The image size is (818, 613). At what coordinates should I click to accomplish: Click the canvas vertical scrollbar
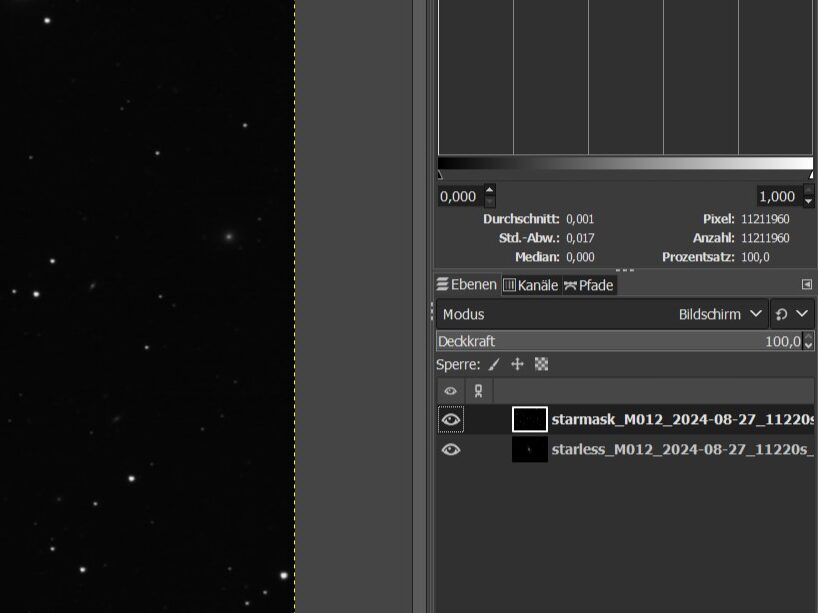coord(419,306)
